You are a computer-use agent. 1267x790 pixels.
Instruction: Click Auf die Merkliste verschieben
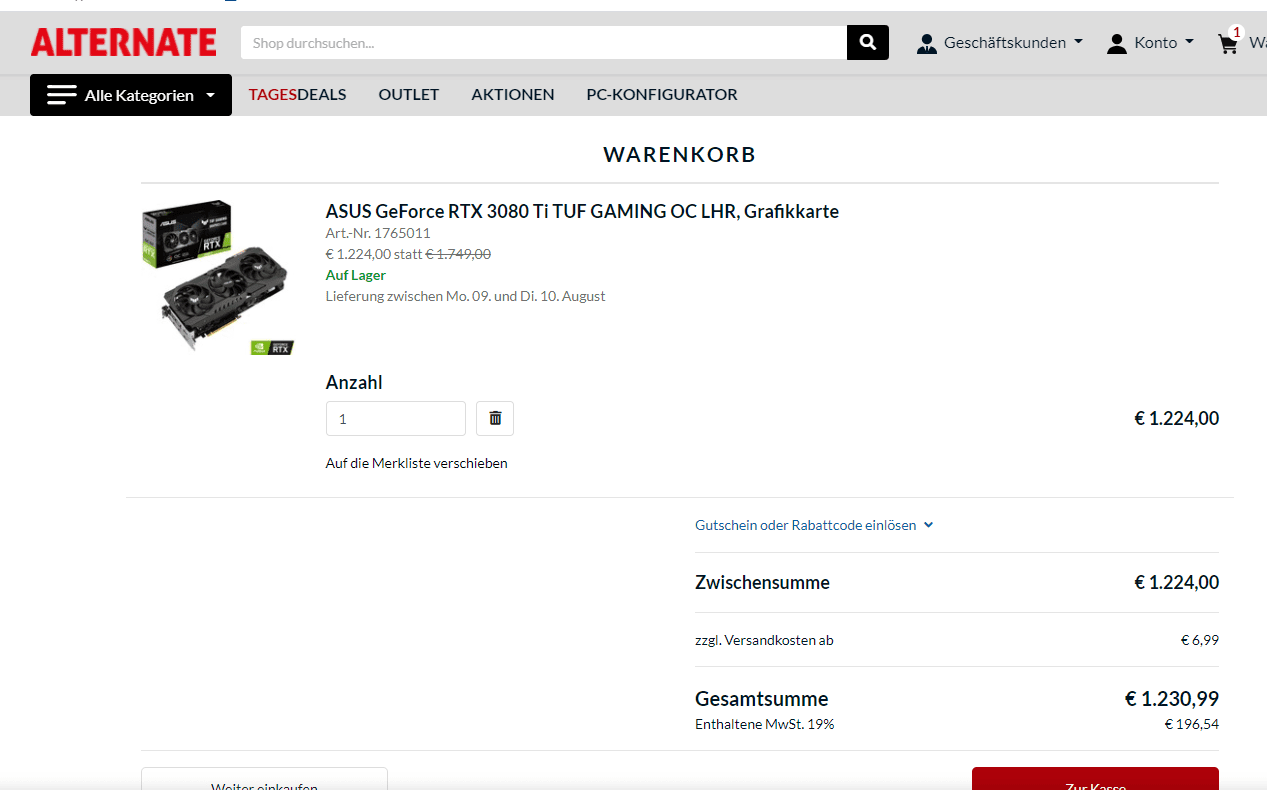(417, 463)
